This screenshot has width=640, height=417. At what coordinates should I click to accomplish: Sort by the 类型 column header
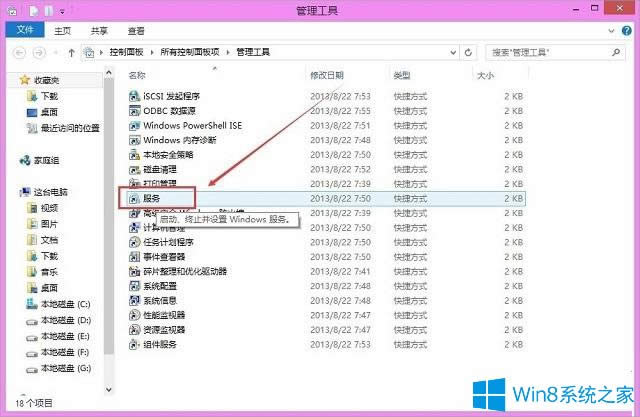pos(402,75)
